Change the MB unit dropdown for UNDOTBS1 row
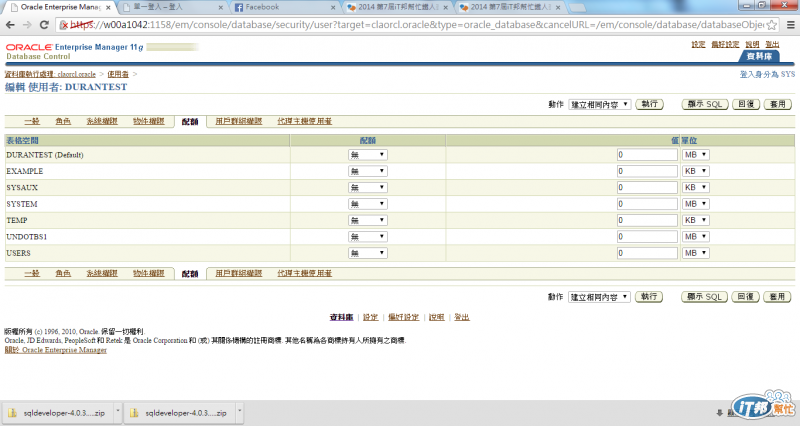Image resolution: width=800 pixels, height=426 pixels. pyautogui.click(x=695, y=236)
